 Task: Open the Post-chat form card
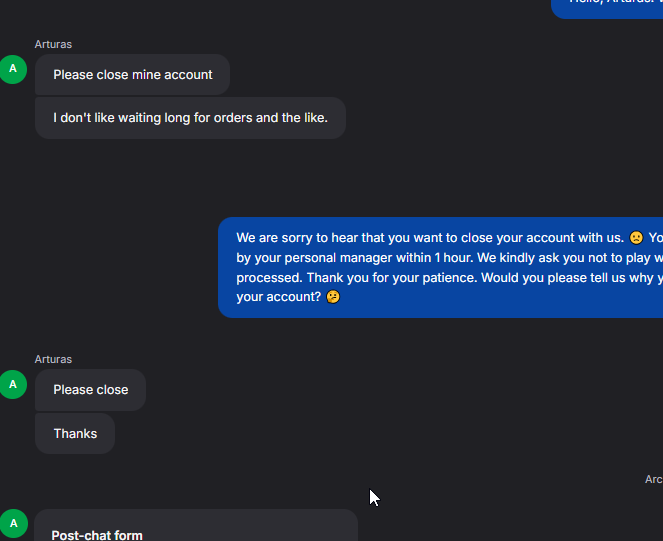coord(196,525)
